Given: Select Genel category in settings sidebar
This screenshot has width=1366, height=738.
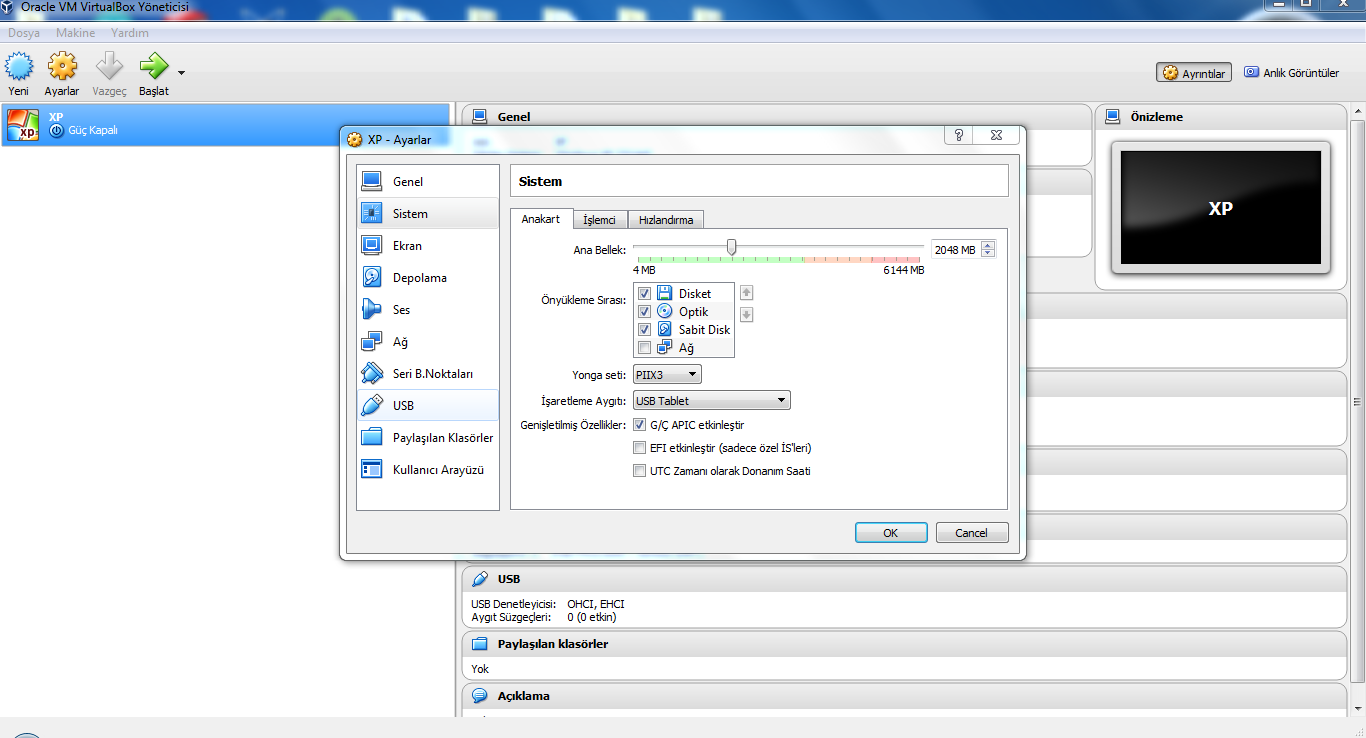Looking at the screenshot, I should [x=428, y=182].
